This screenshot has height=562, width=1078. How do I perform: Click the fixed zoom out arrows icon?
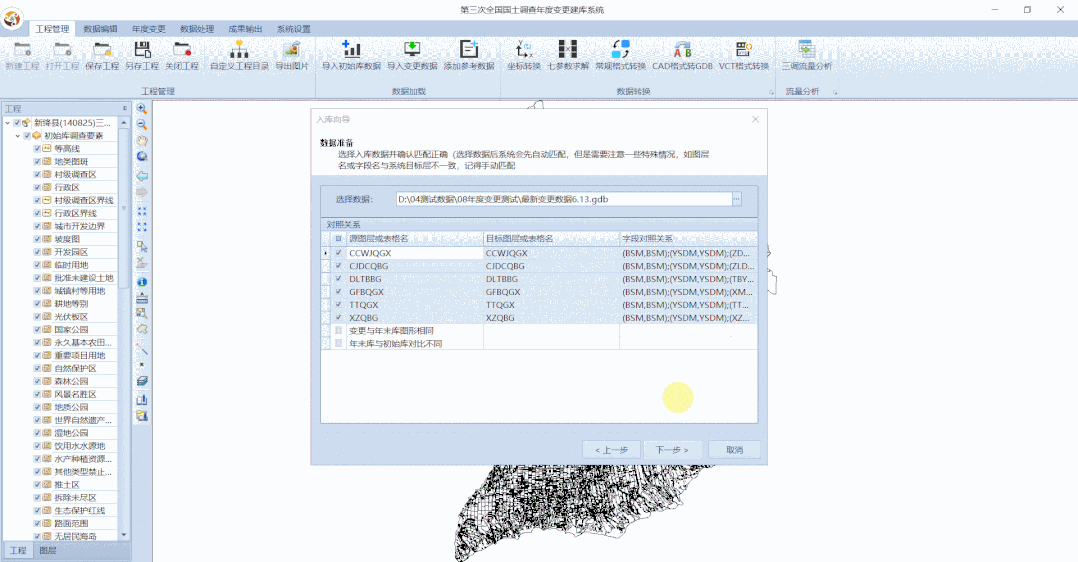coord(142,227)
